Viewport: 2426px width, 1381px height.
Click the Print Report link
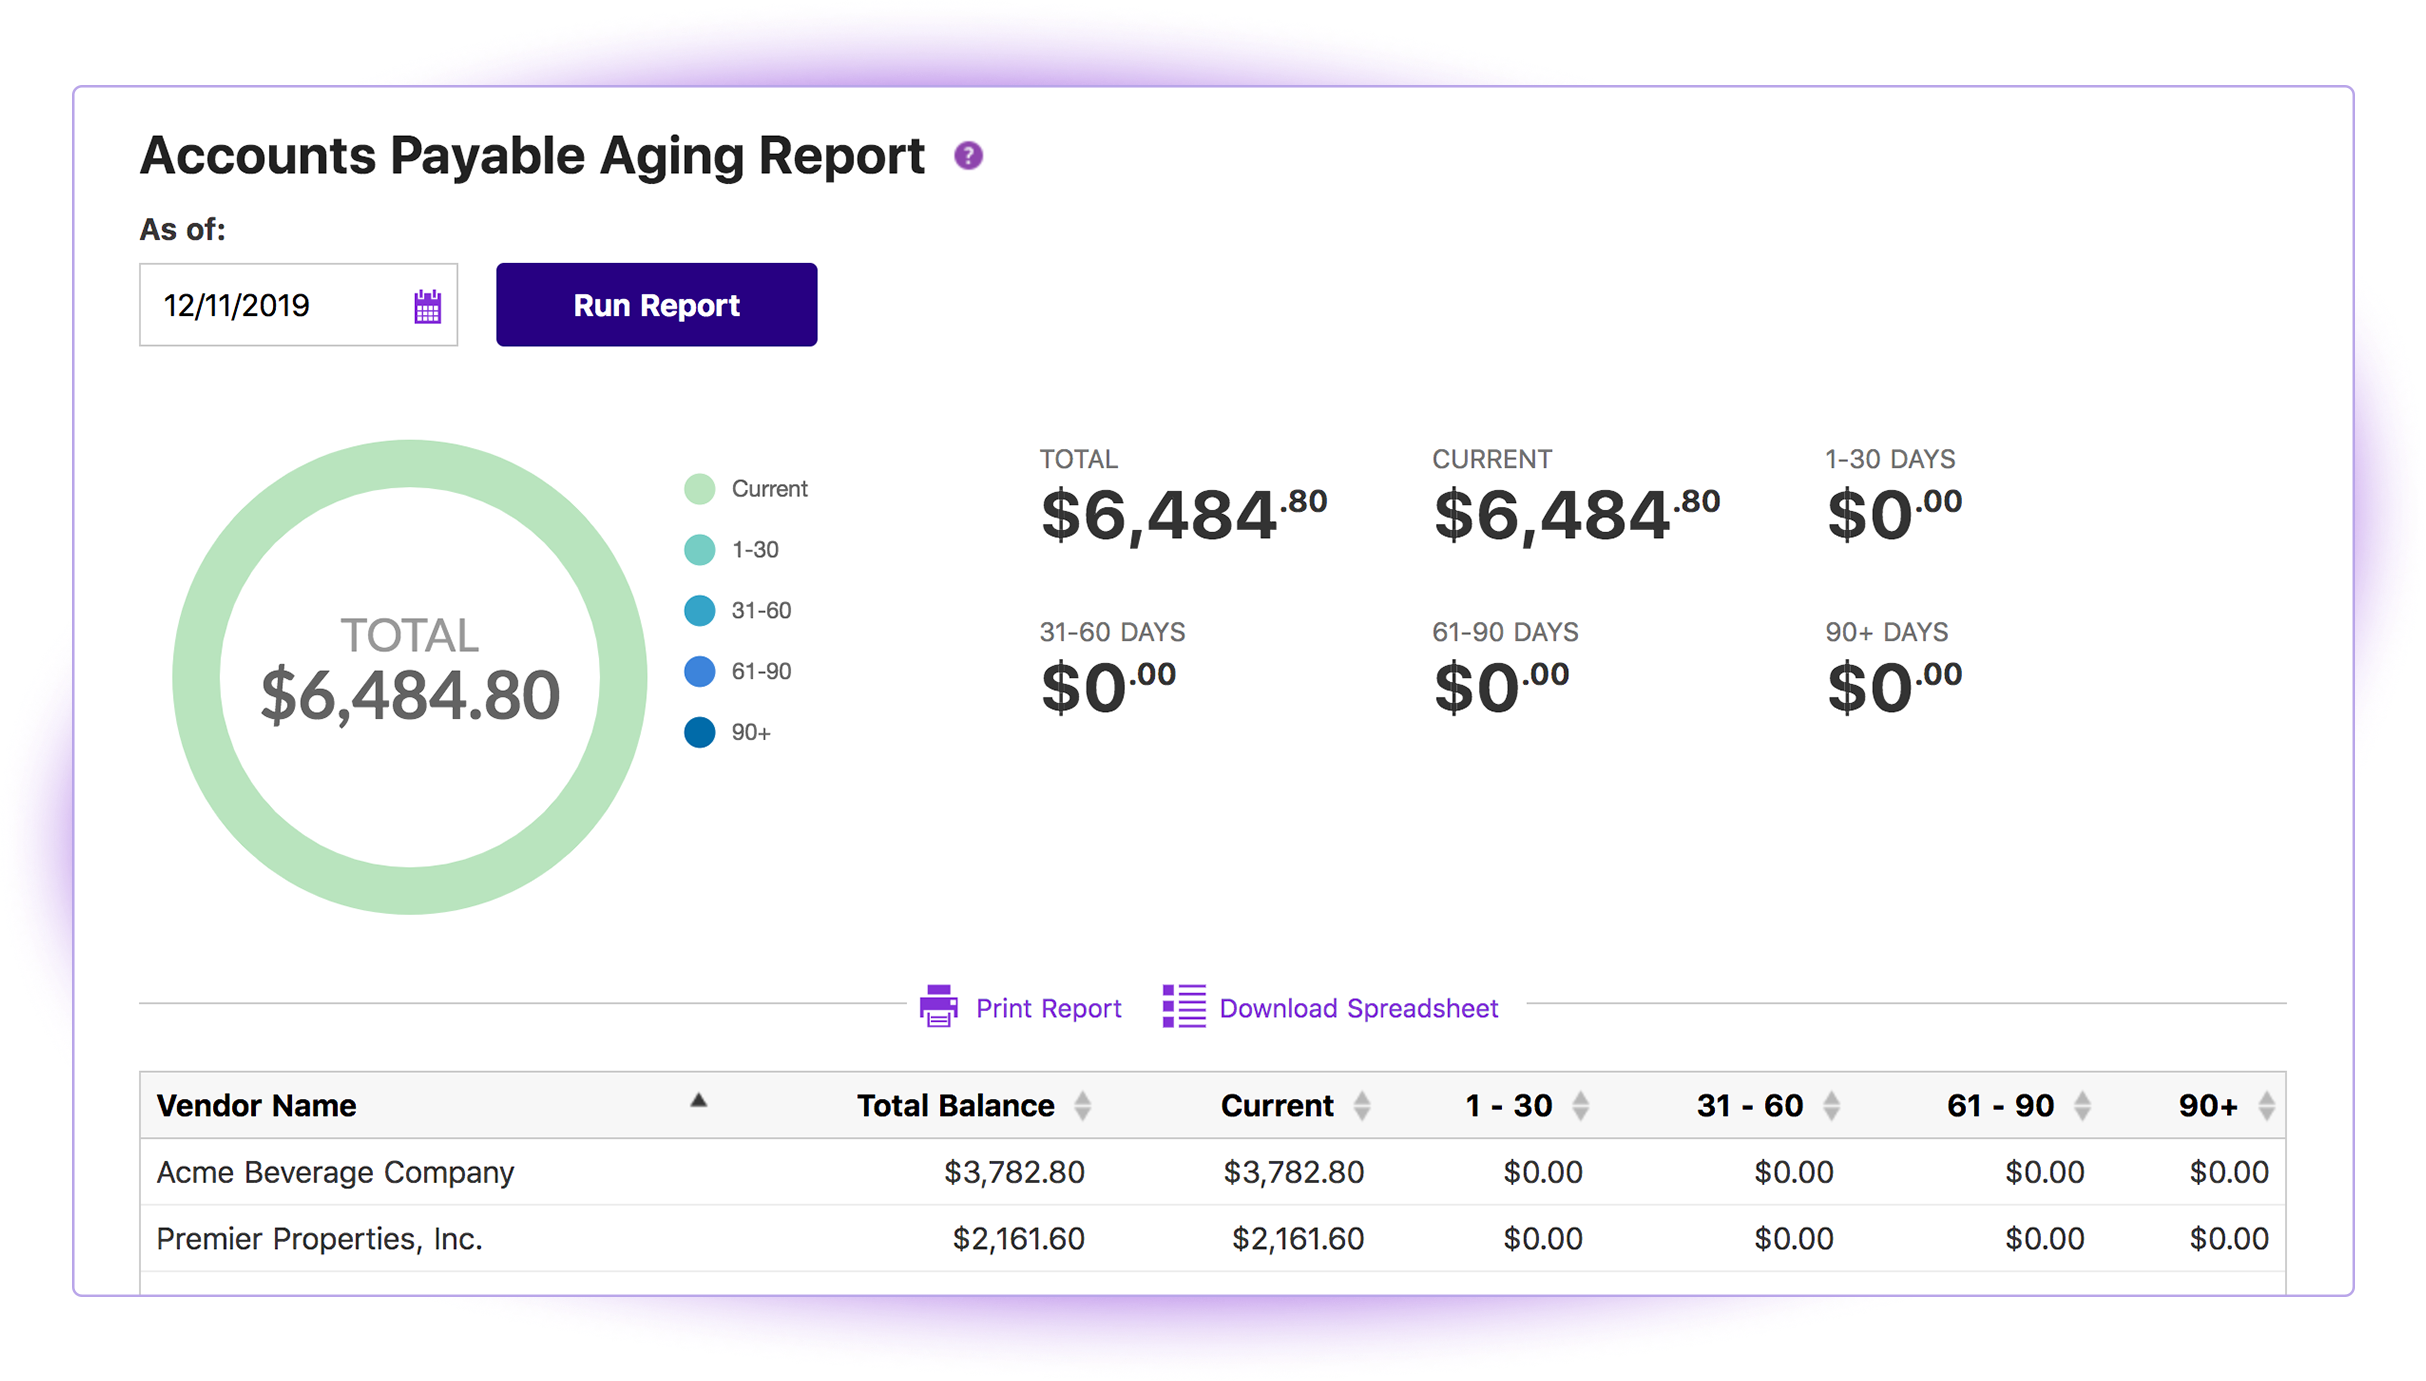(1048, 1008)
